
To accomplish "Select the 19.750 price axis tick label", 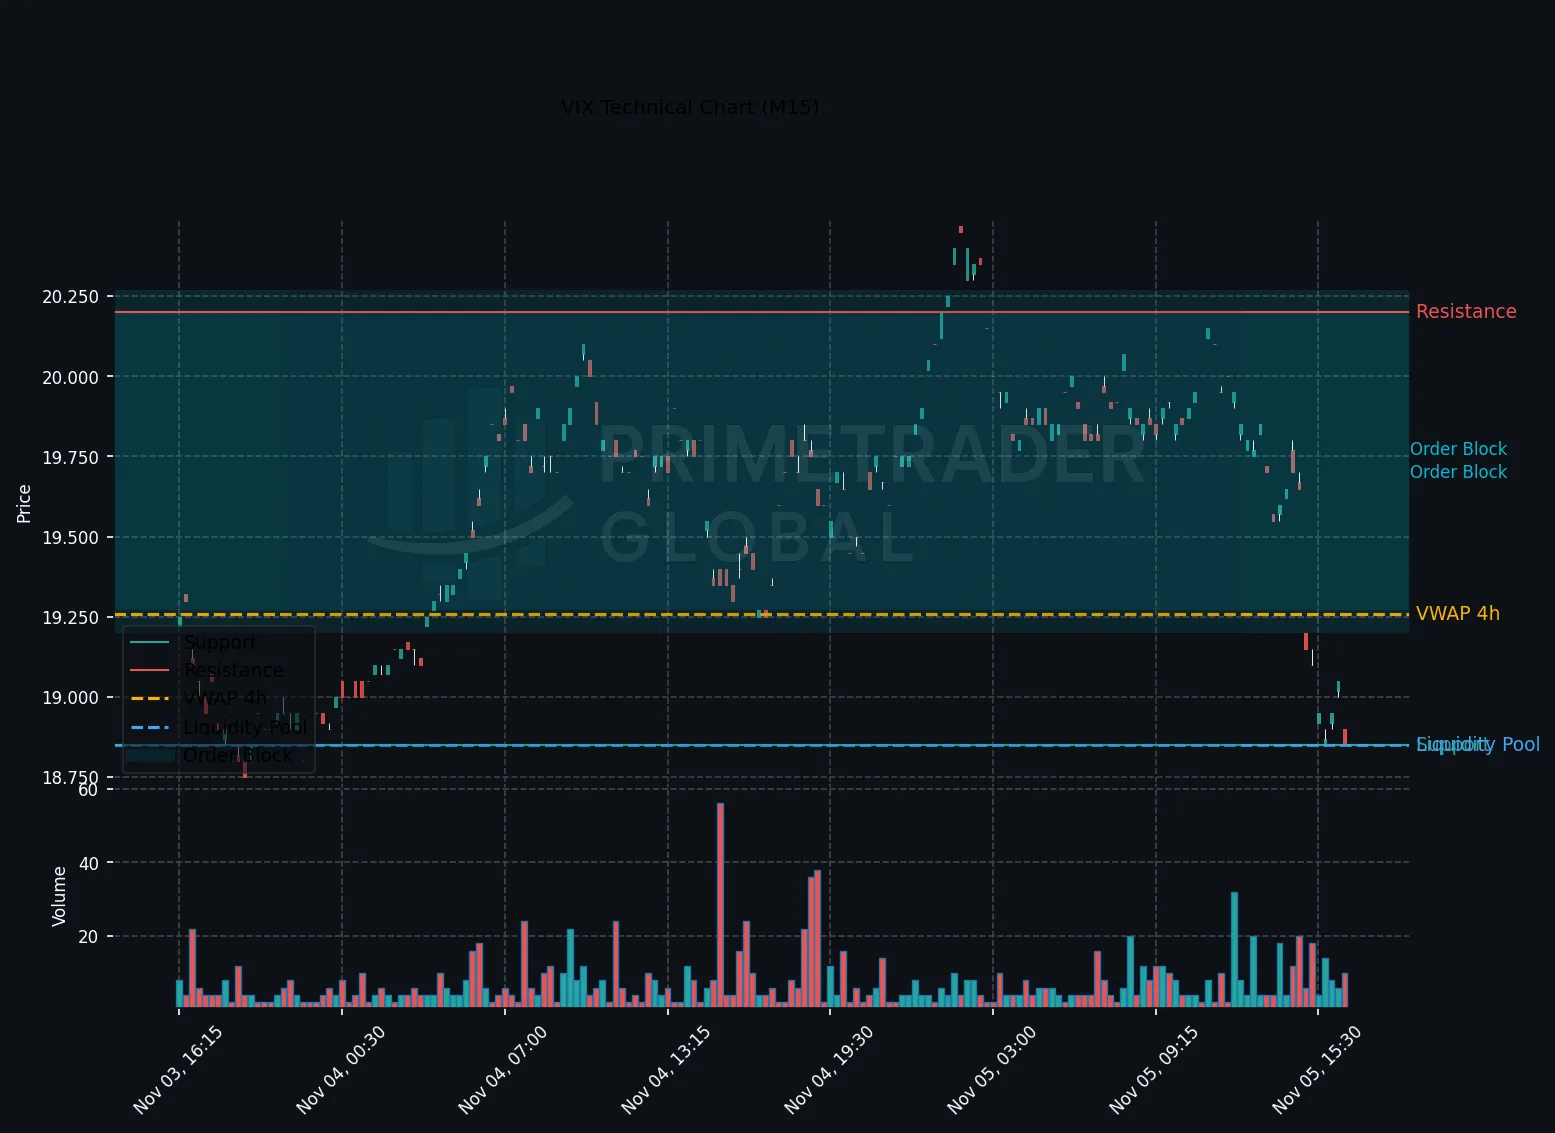I will 71,457.
